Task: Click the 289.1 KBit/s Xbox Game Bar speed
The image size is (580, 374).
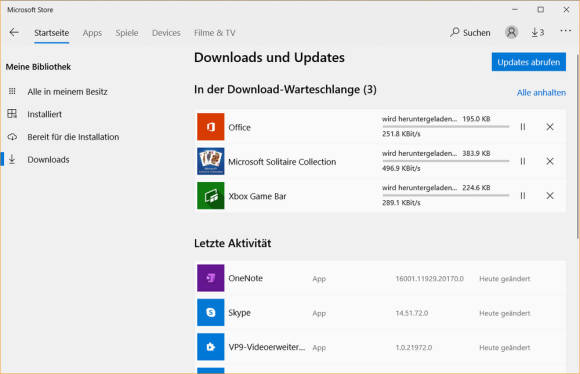Action: tap(401, 203)
